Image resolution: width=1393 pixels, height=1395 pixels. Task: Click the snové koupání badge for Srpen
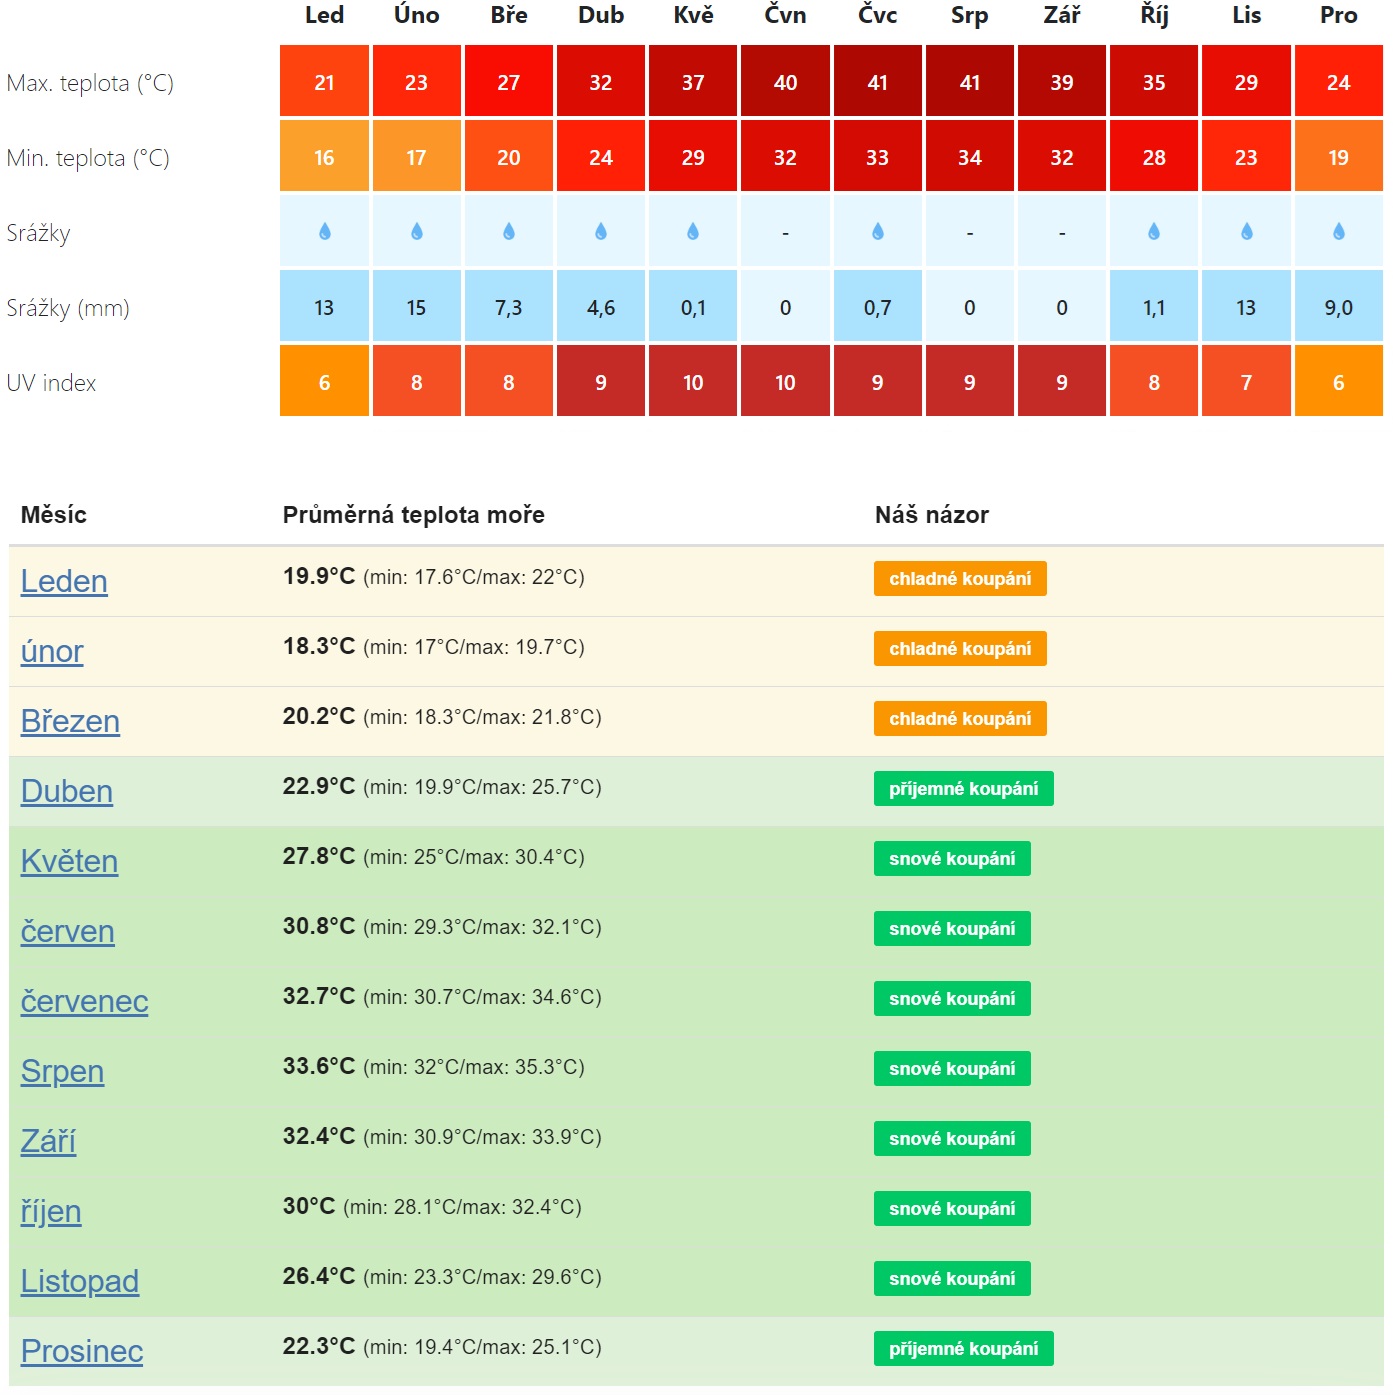952,1069
